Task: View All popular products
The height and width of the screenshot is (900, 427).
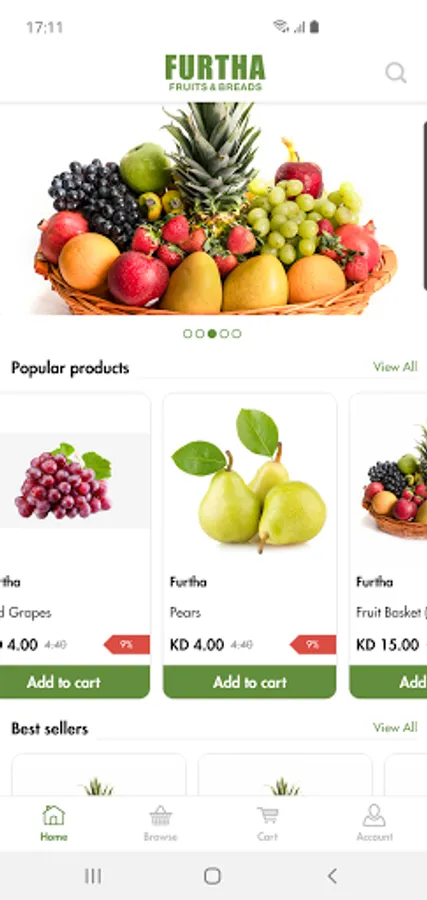Action: pyautogui.click(x=395, y=367)
